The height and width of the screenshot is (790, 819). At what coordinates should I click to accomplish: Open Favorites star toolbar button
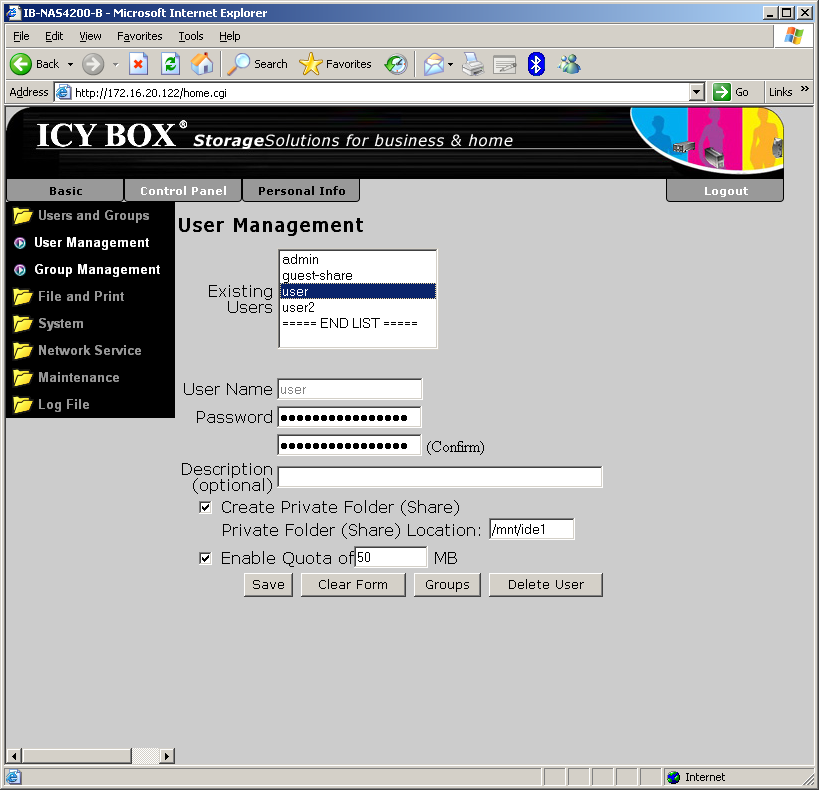(335, 64)
